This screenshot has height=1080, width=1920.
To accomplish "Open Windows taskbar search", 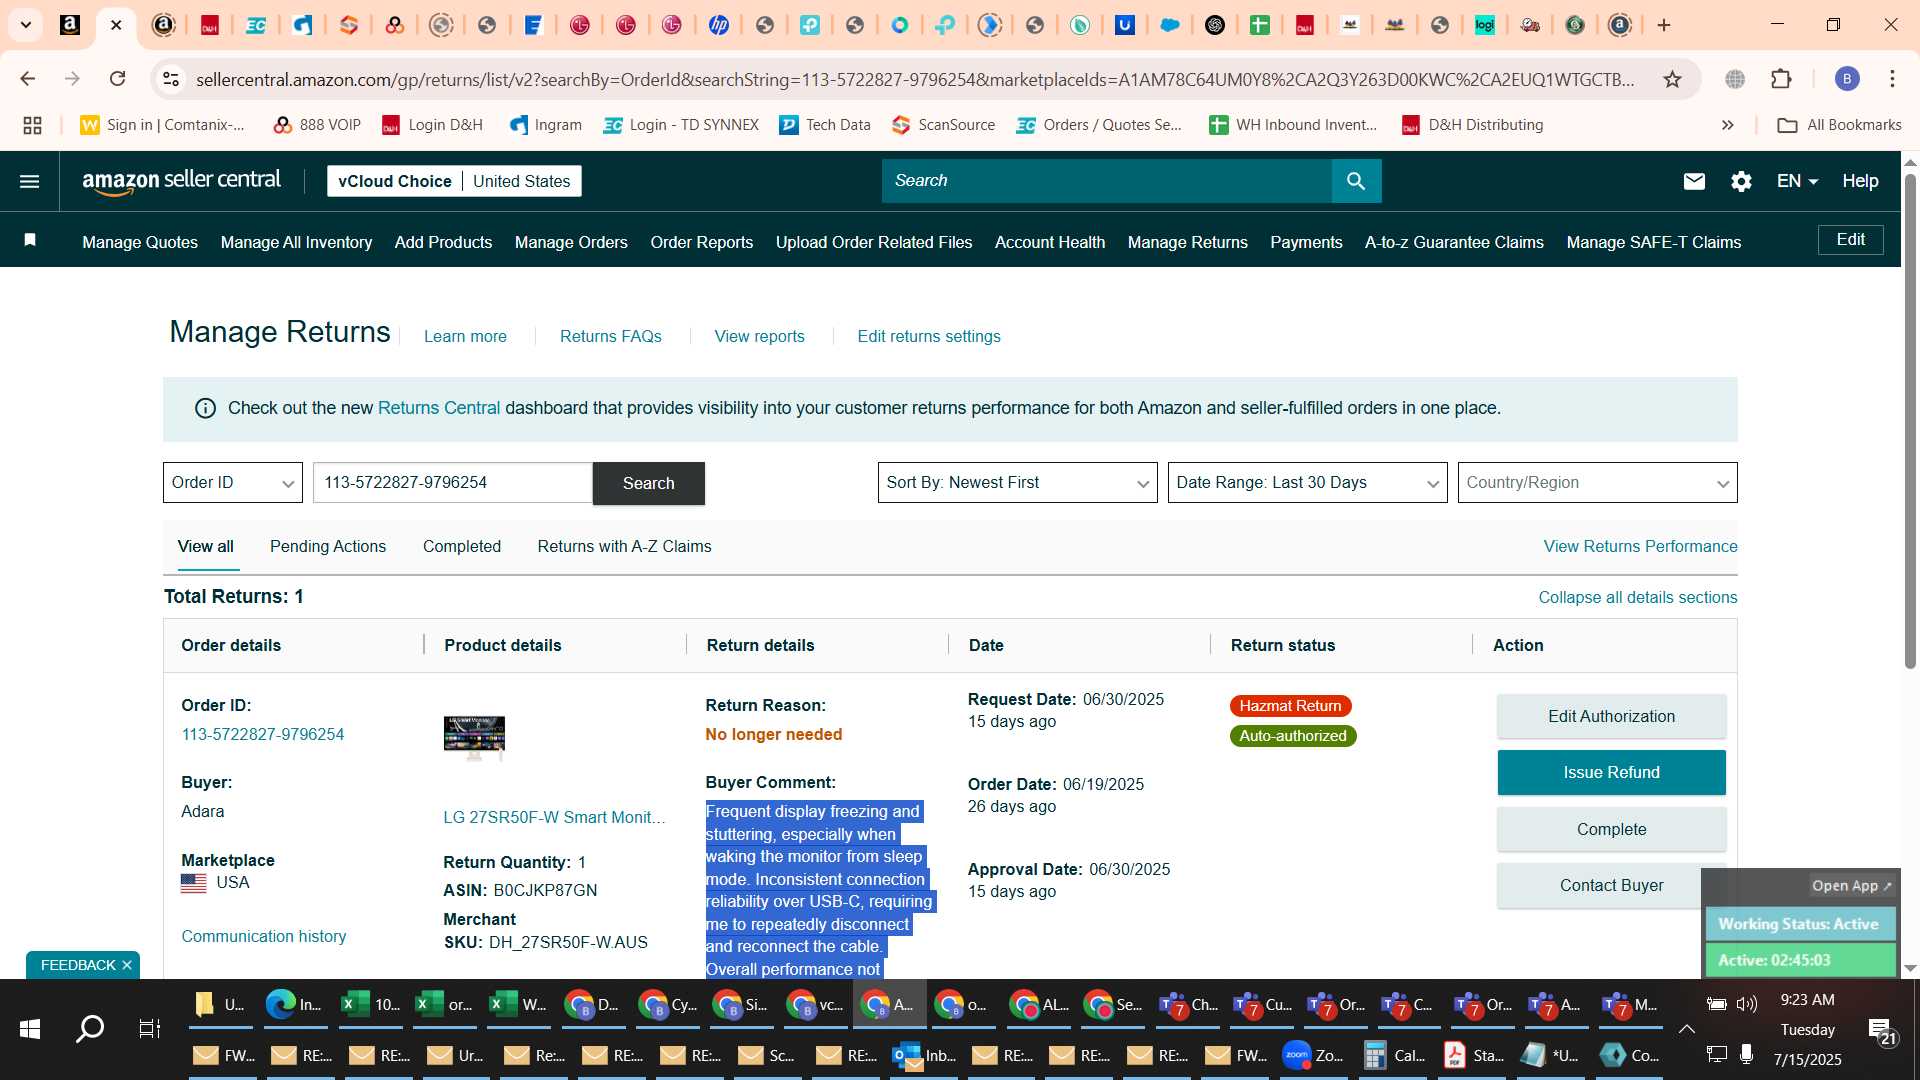I will pyautogui.click(x=90, y=1028).
